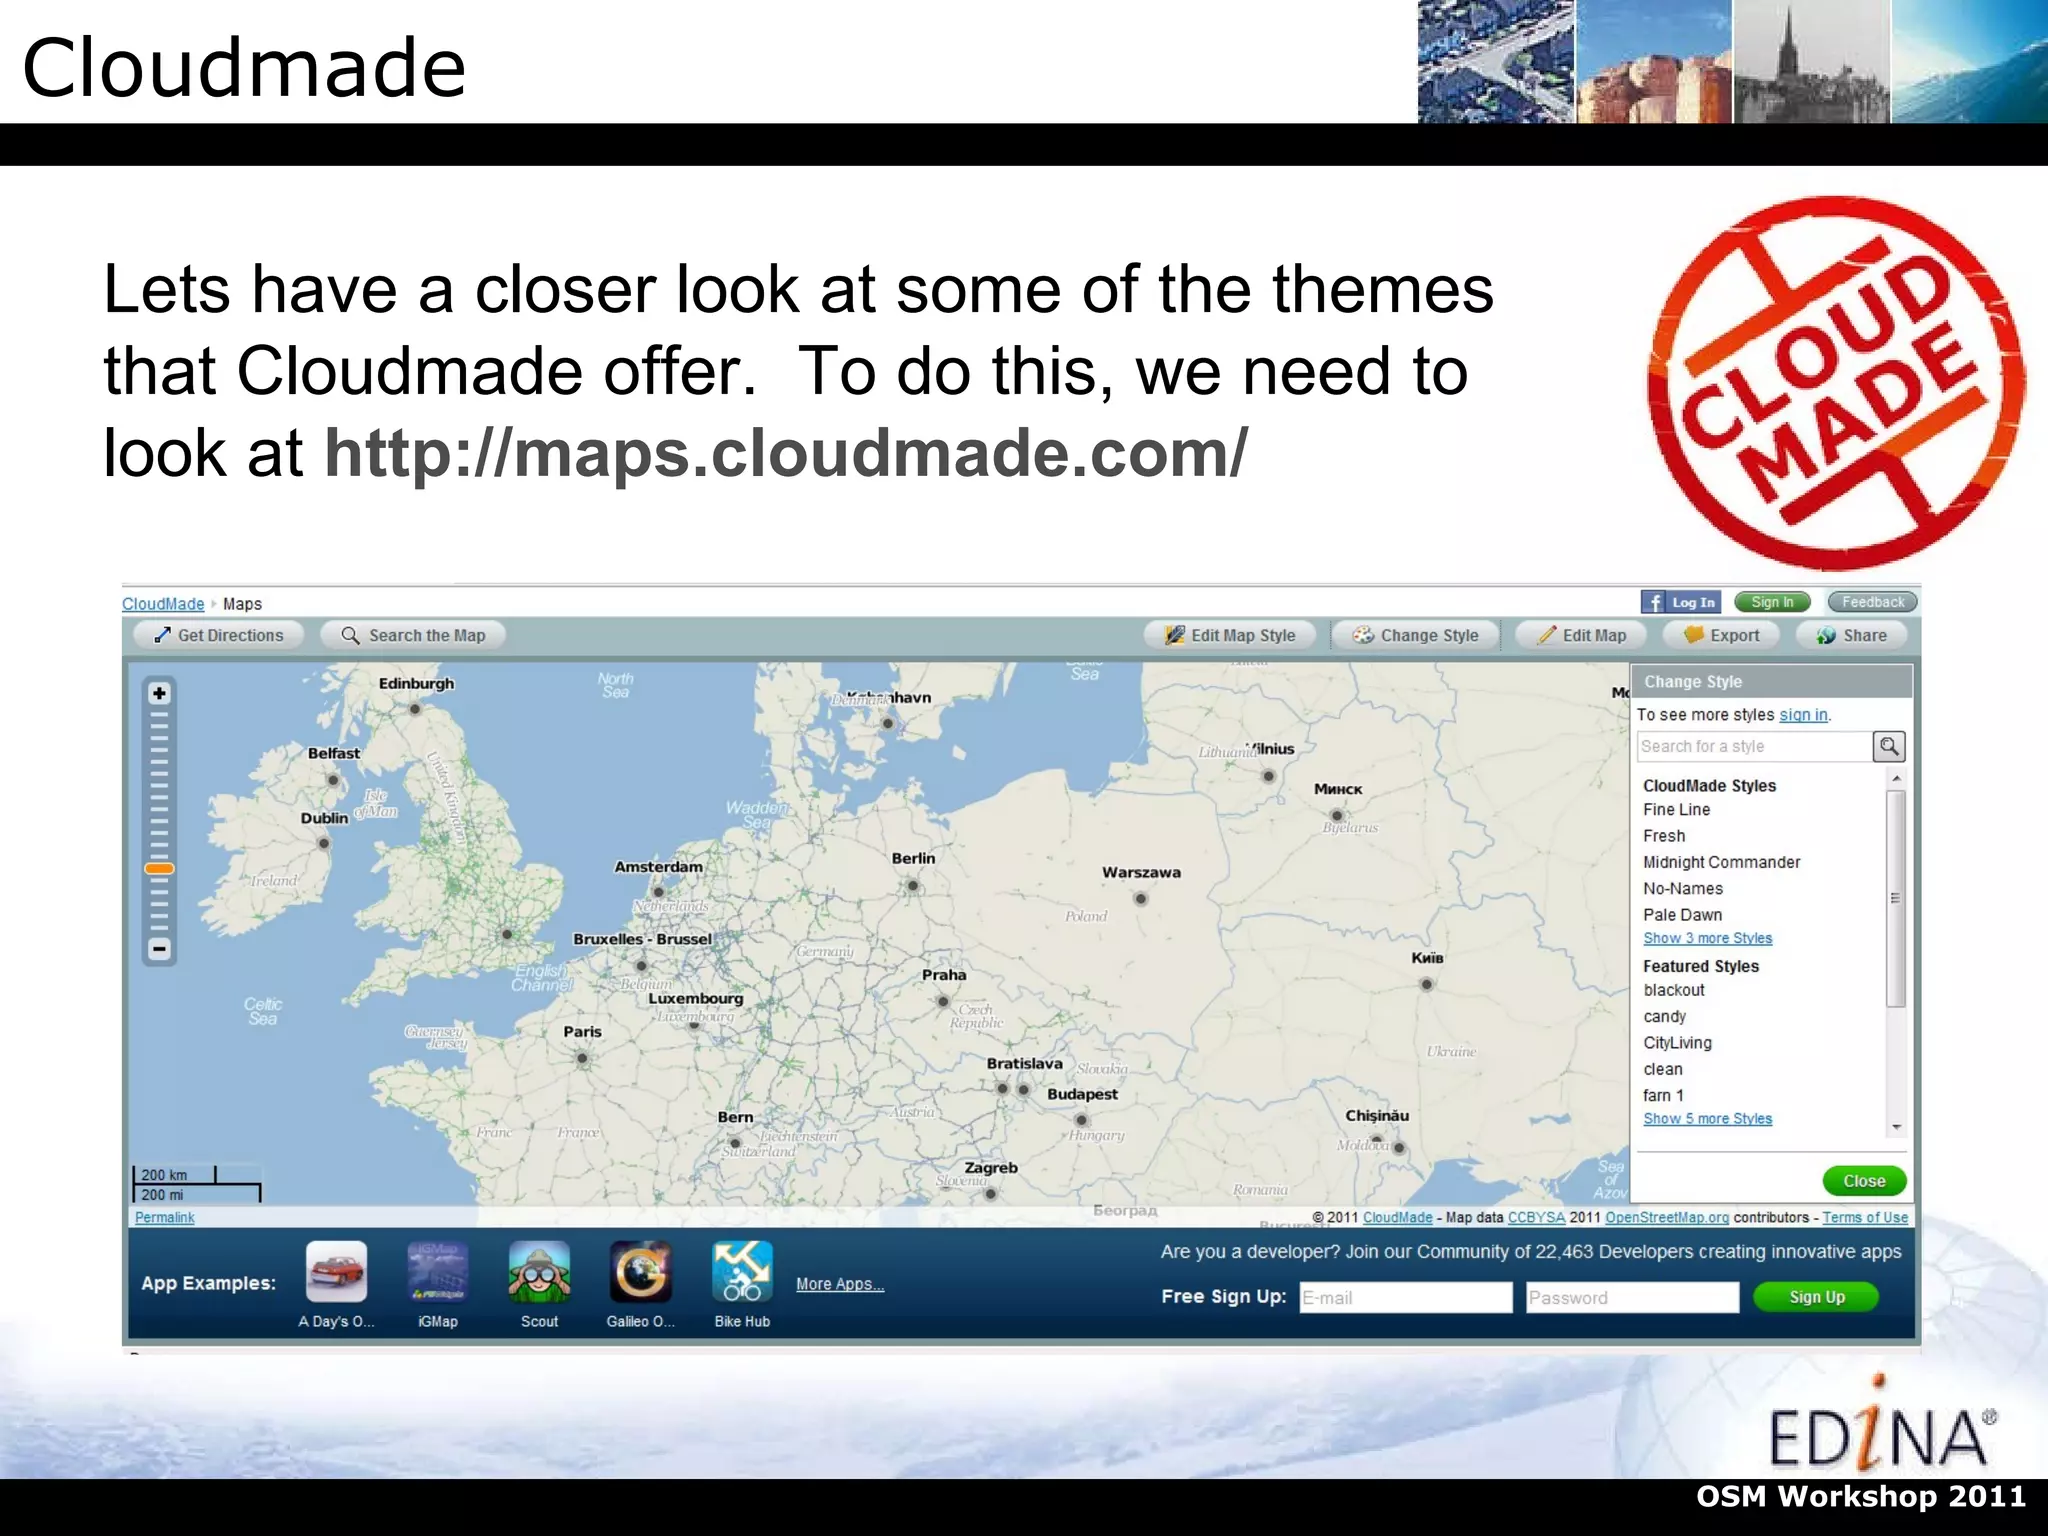Screen dimensions: 2048x1536
Task: Expand Show 3 more Styles
Action: pos(1708,938)
